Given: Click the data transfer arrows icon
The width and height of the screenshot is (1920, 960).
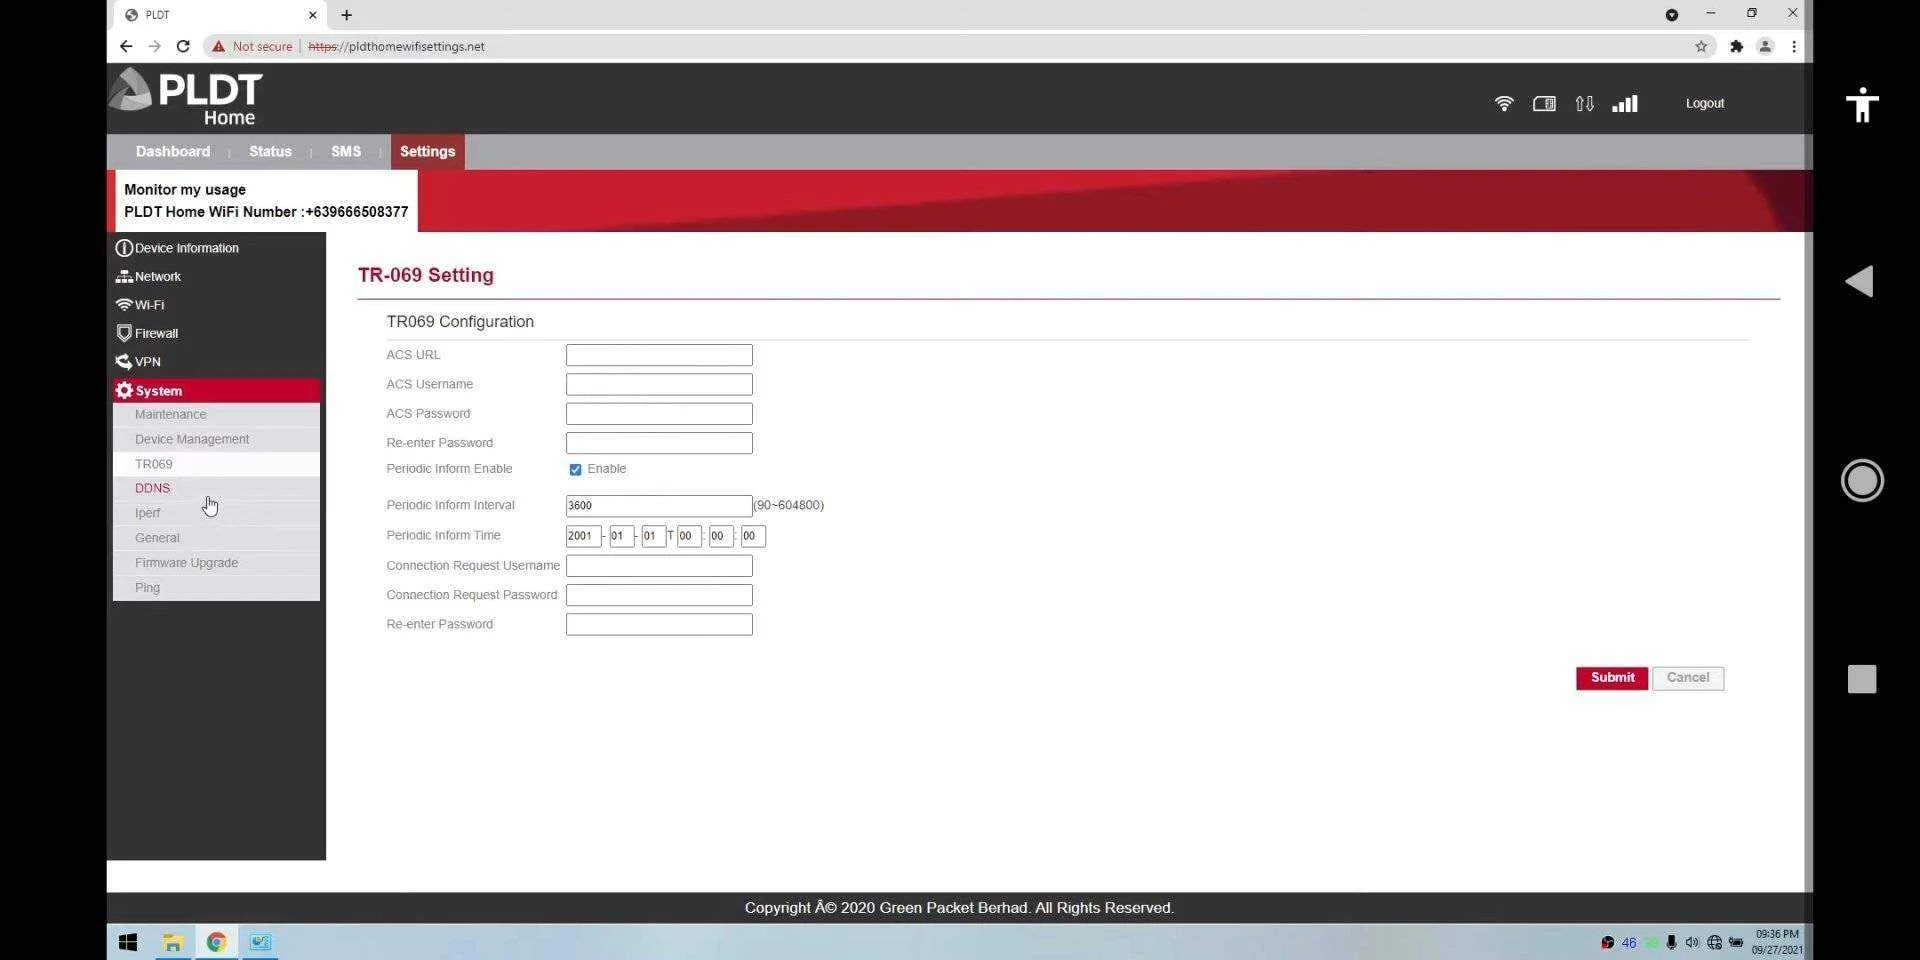Looking at the screenshot, I should tap(1584, 103).
